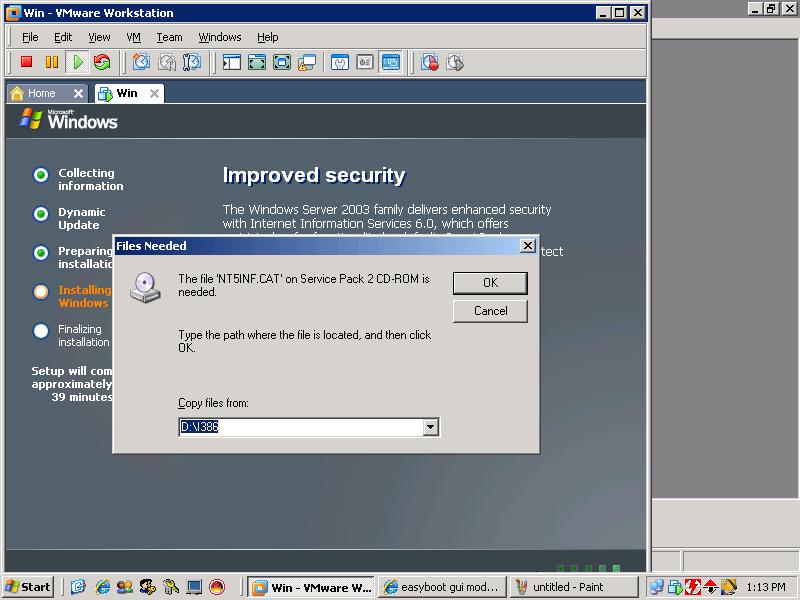Viewport: 800px width, 600px height.
Task: Open the View menu
Action: tap(99, 37)
